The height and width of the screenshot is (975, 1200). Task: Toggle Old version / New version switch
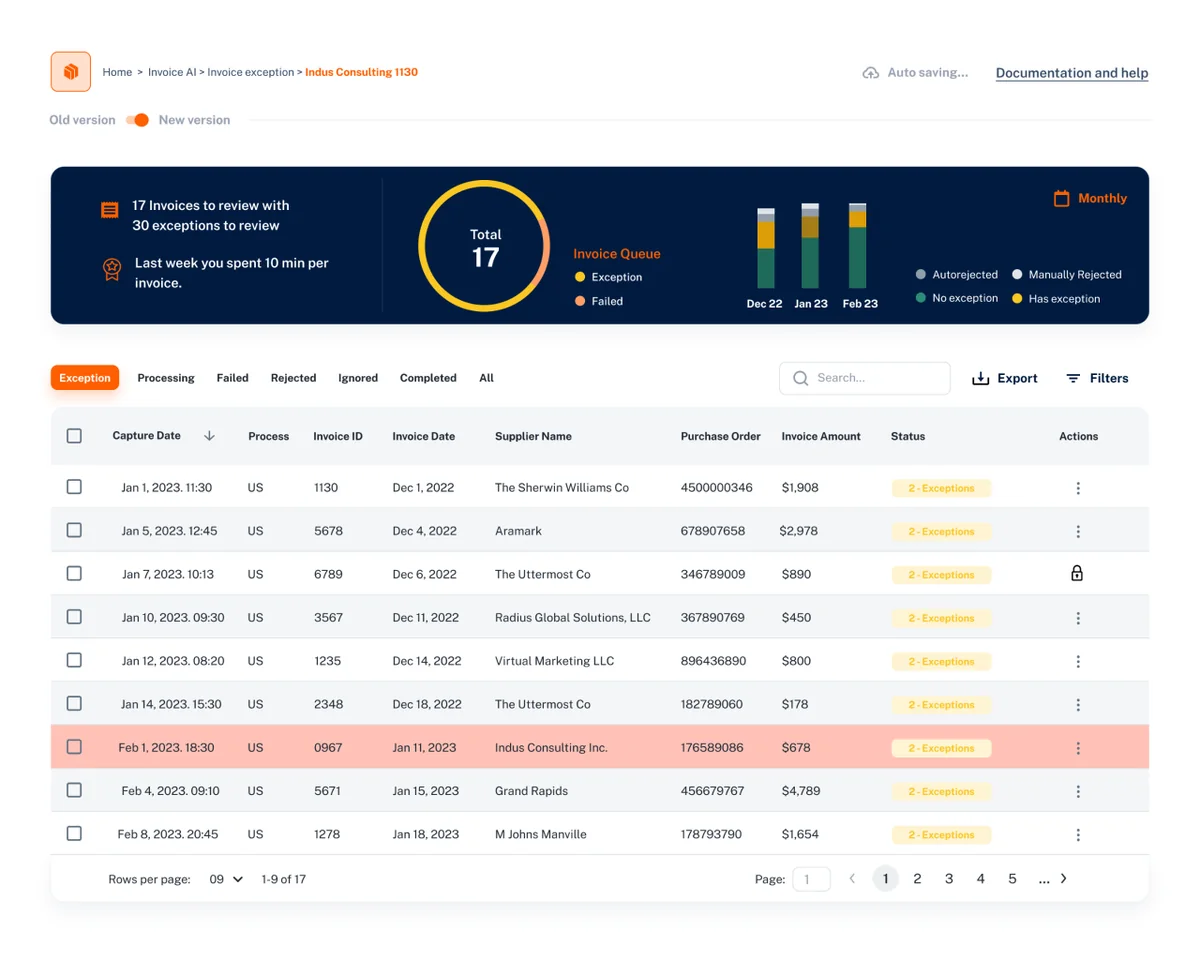tap(138, 120)
